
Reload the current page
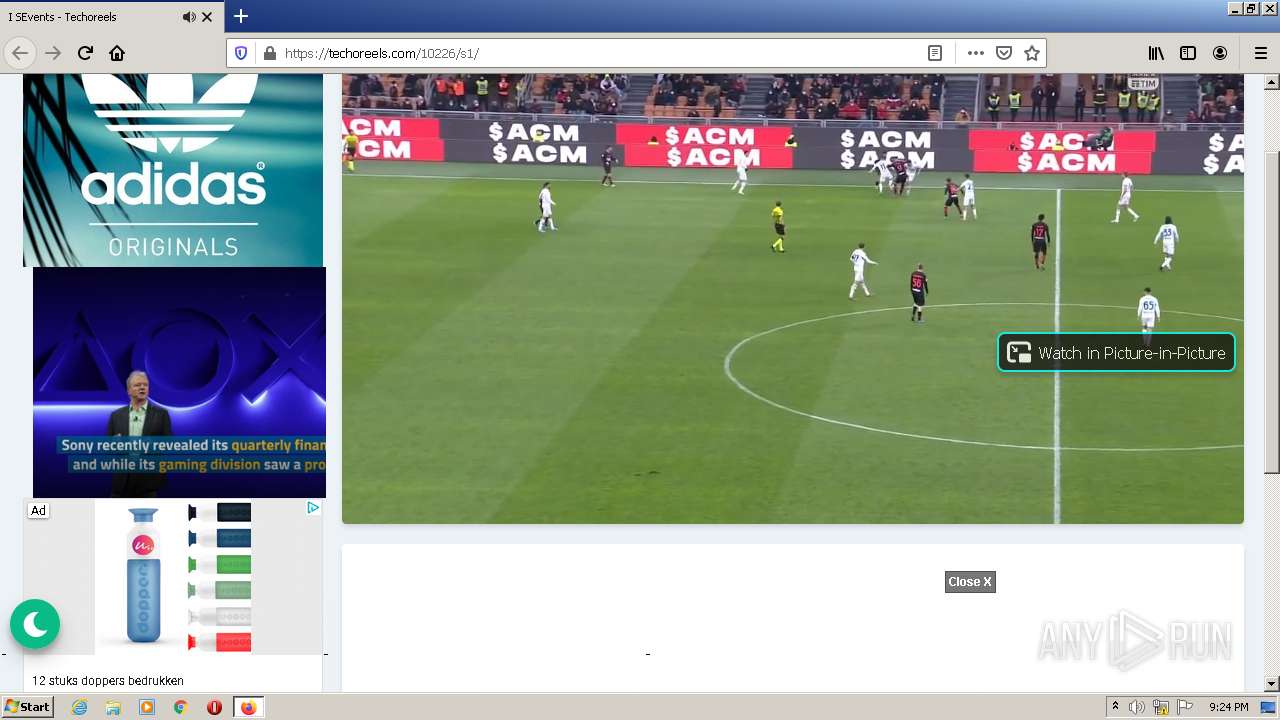click(x=85, y=53)
